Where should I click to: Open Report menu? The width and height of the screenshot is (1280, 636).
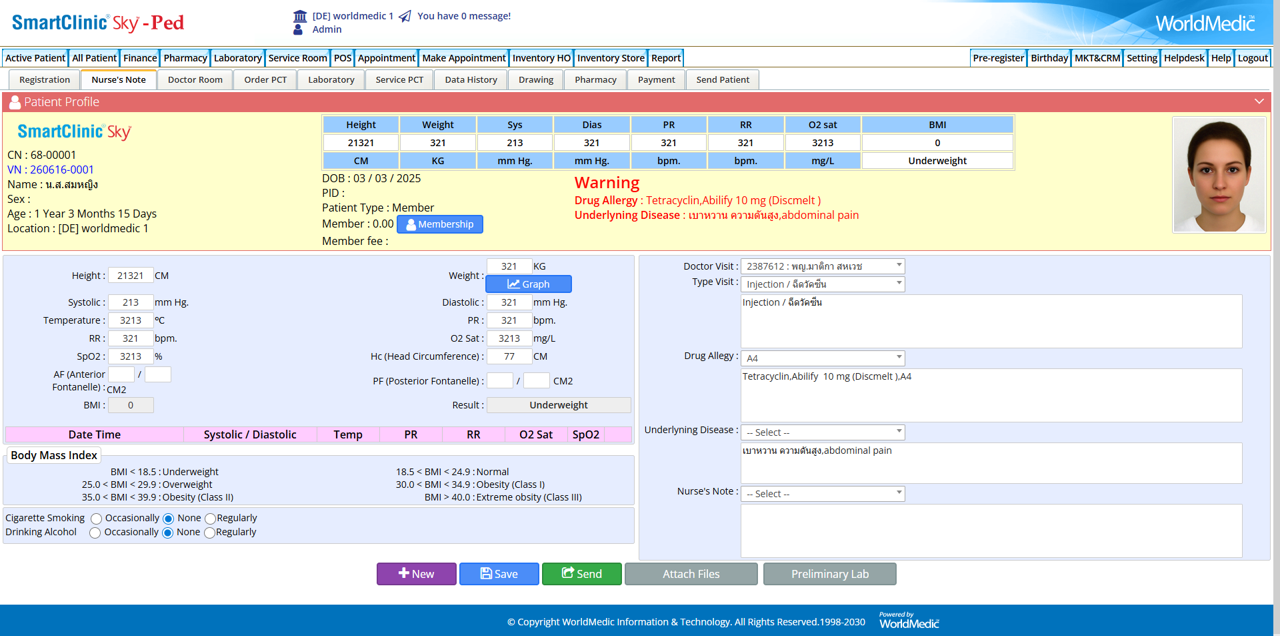(666, 58)
